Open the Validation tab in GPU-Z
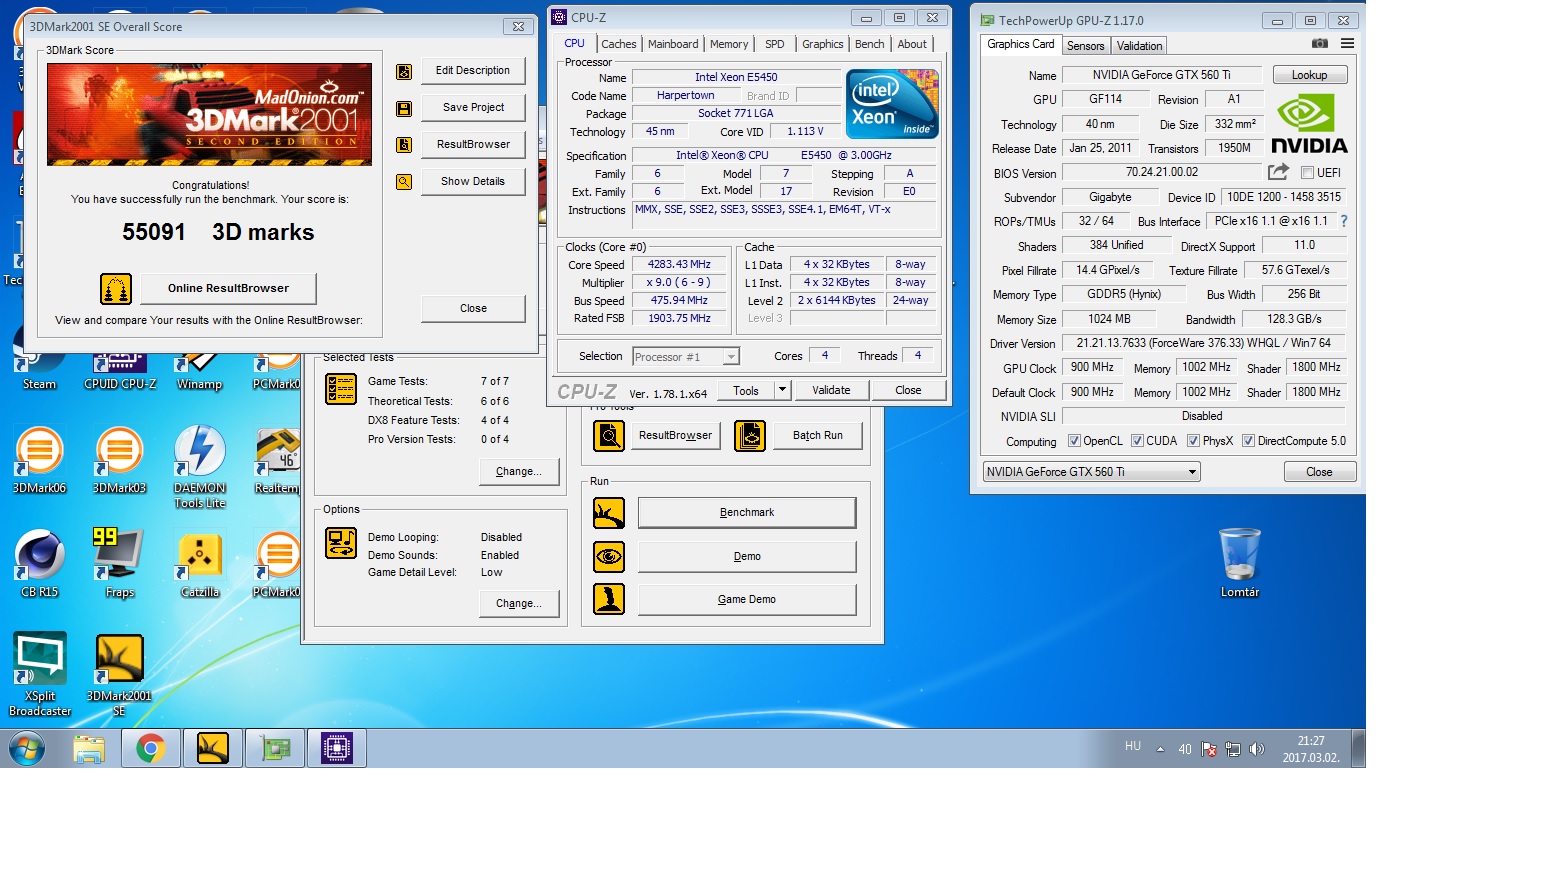1560x896 pixels. tap(1139, 46)
